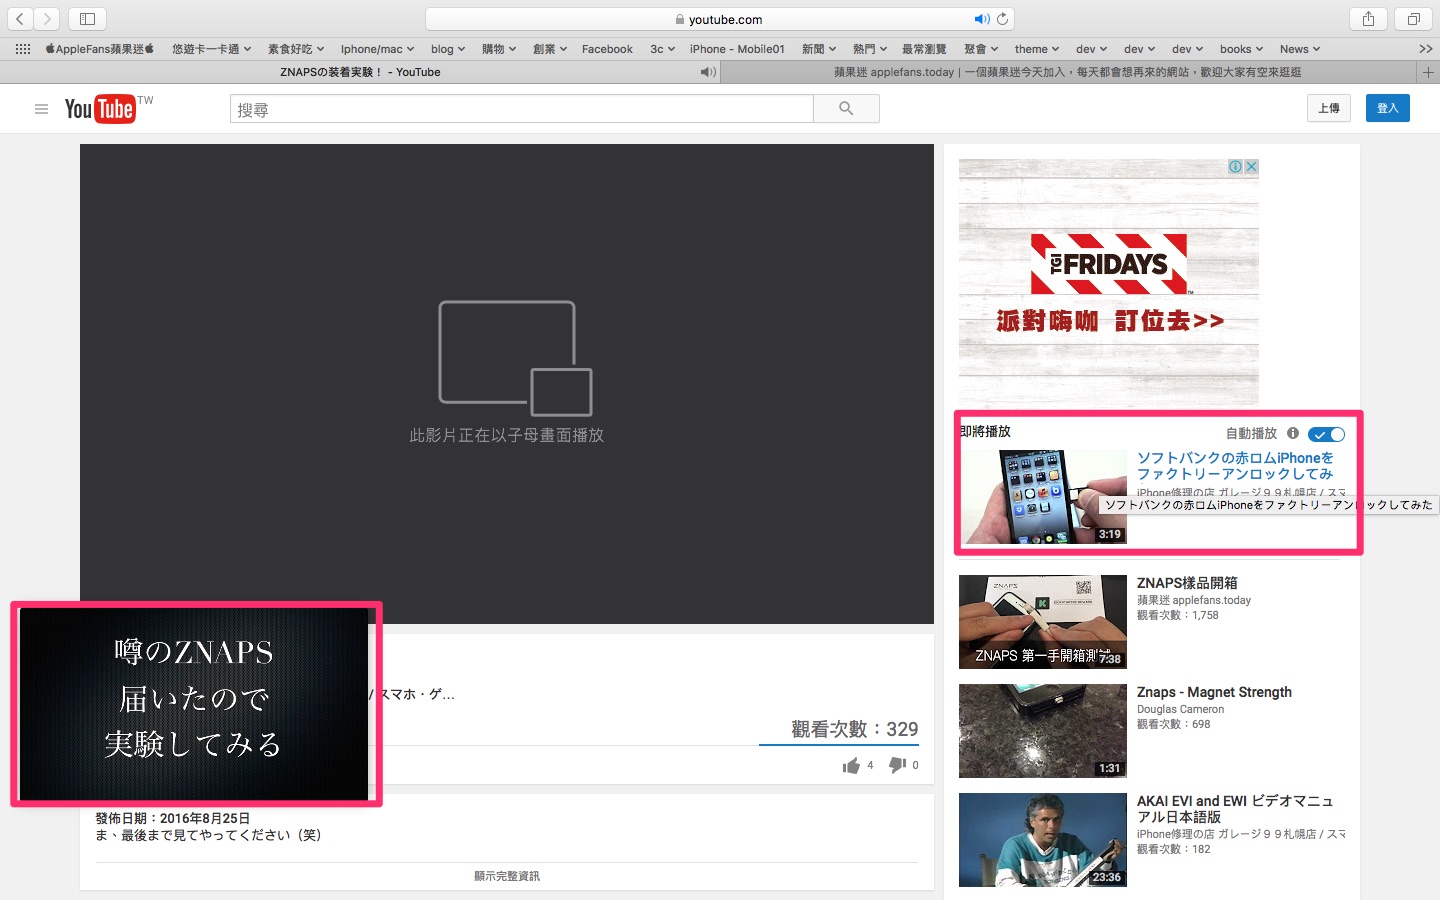Select the 觀看次數：329 view count text
The height and width of the screenshot is (900, 1440).
coord(854,729)
